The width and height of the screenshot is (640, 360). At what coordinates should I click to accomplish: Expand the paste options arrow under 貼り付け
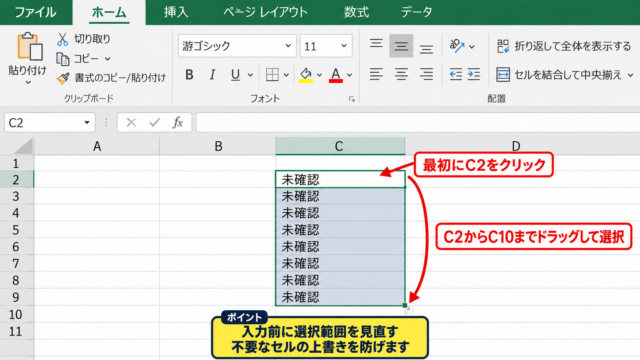pos(28,83)
